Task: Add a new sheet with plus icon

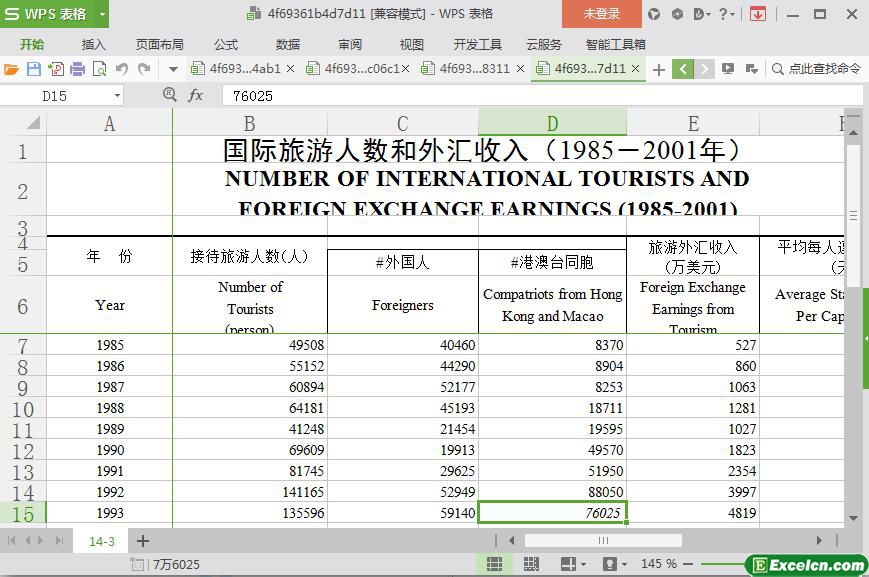Action: pyautogui.click(x=143, y=541)
